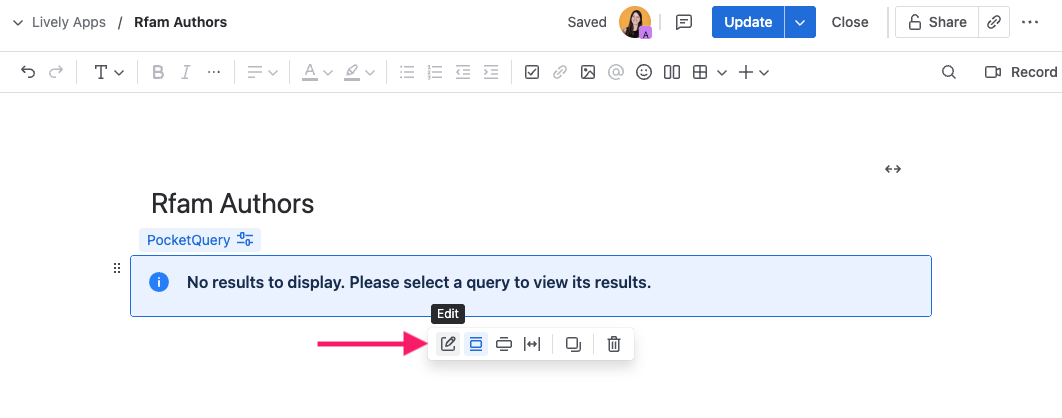Insert an image via the toolbar
Image resolution: width=1062 pixels, height=418 pixels.
(x=588, y=72)
